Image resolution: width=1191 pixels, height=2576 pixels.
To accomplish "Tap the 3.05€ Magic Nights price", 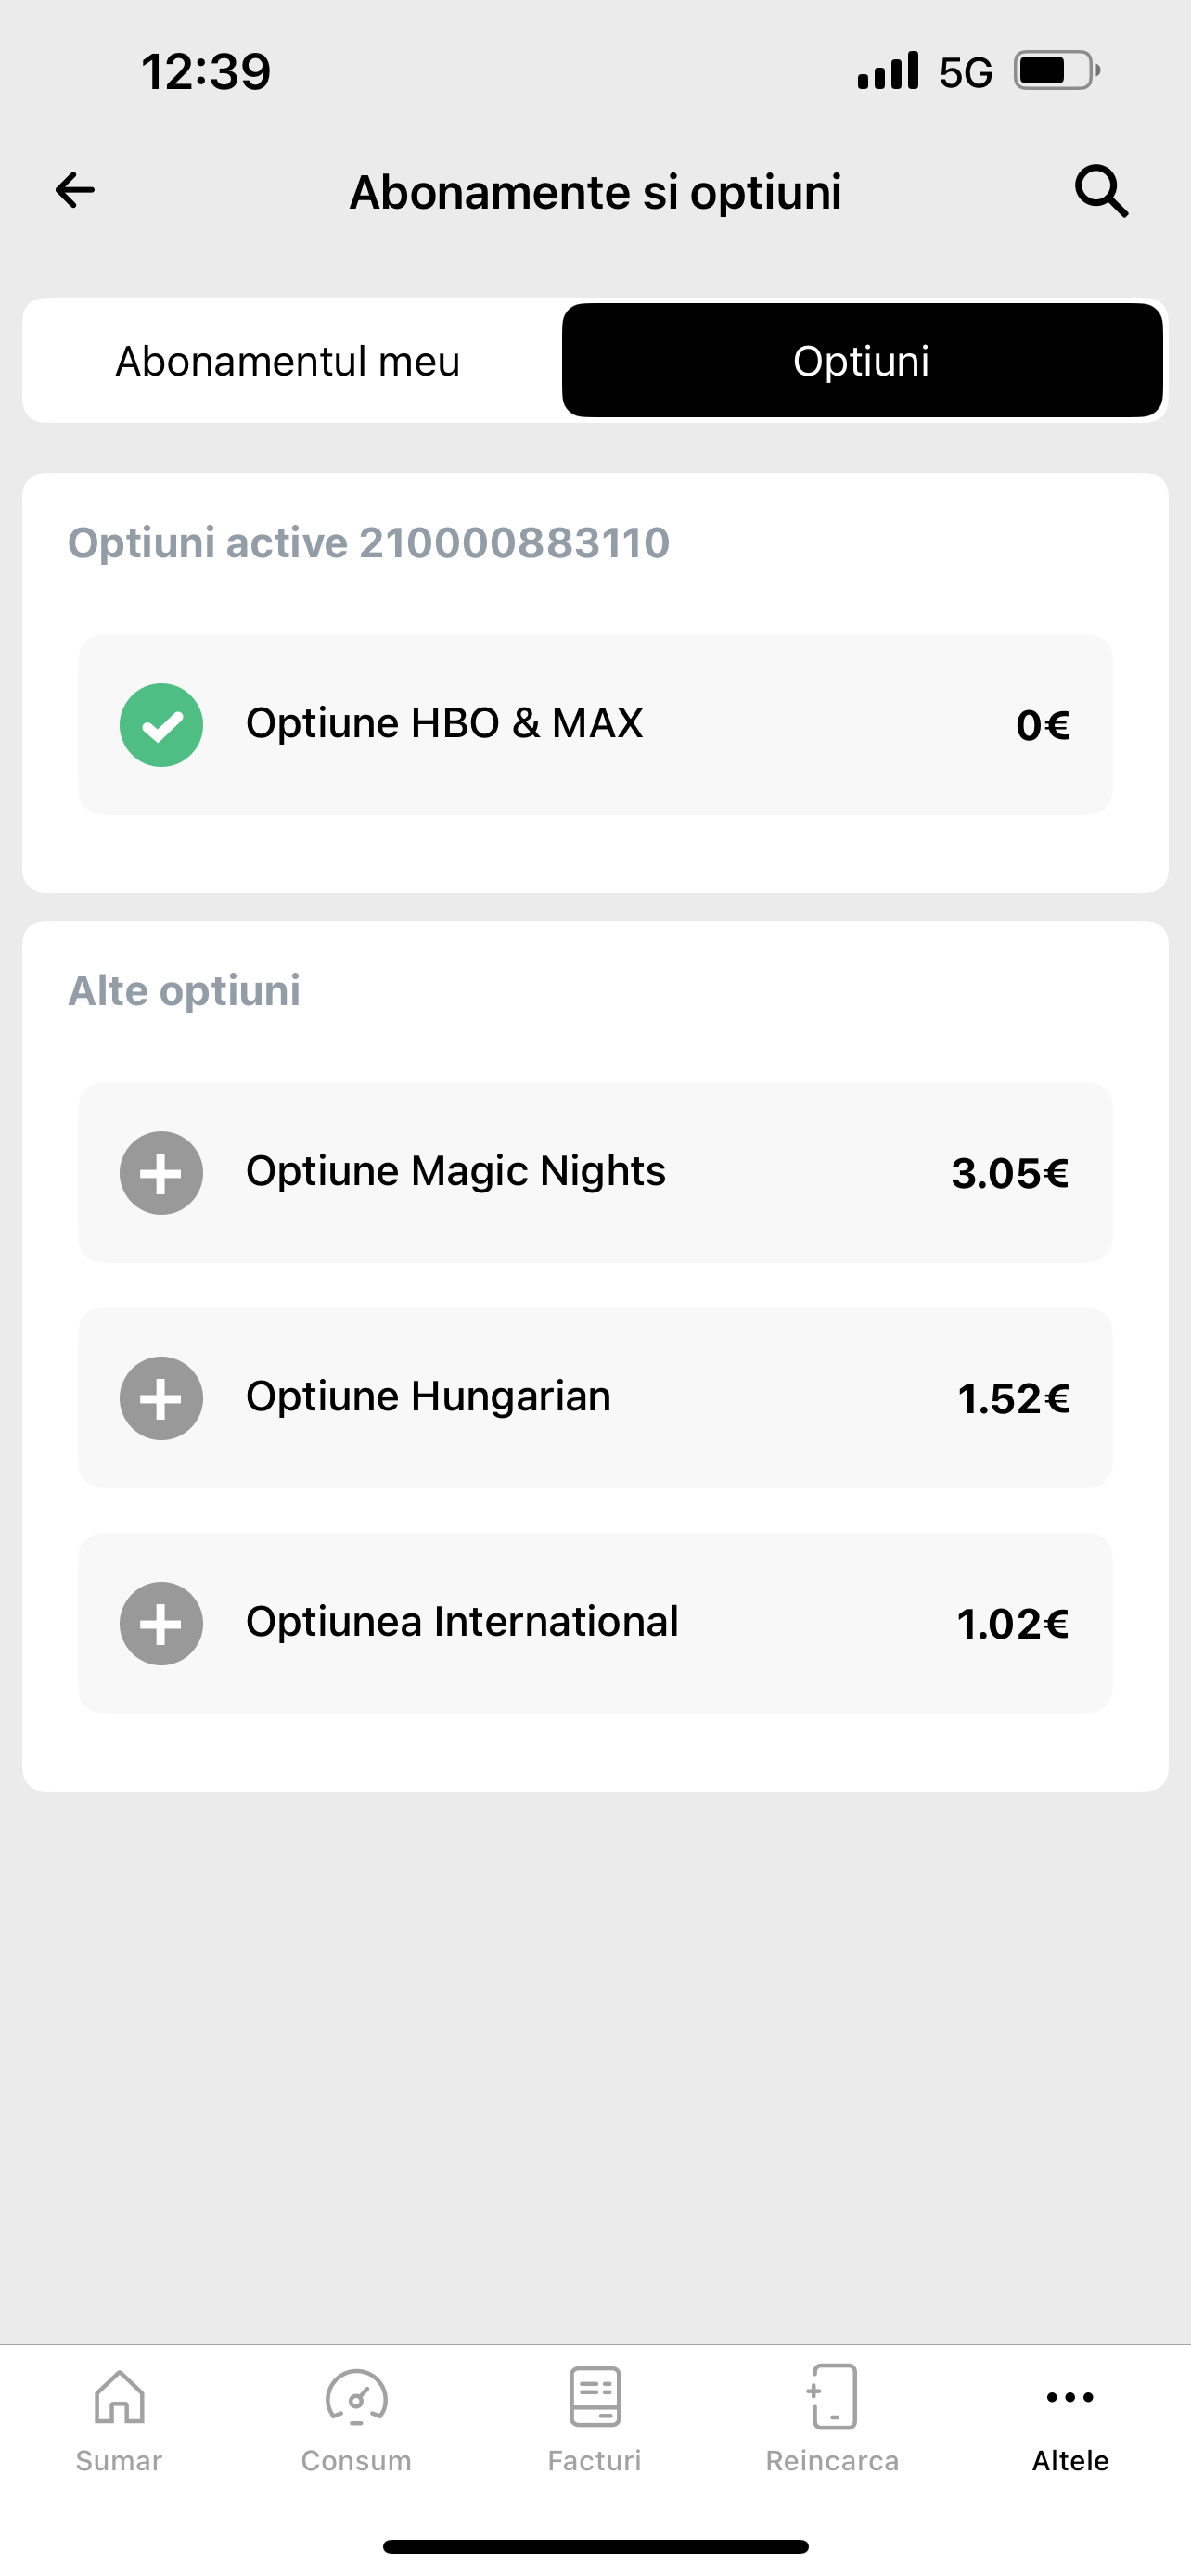I will 1010,1174.
